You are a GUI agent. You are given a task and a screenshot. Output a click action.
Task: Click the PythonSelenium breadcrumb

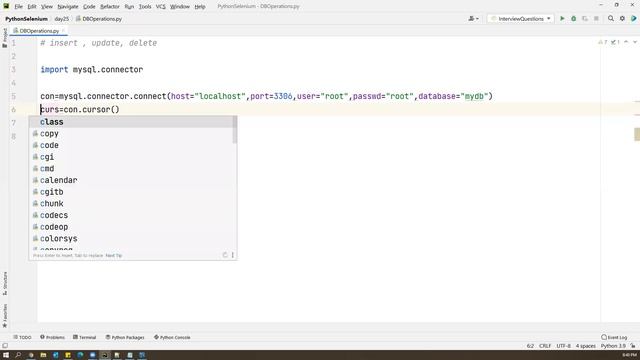(x=27, y=19)
